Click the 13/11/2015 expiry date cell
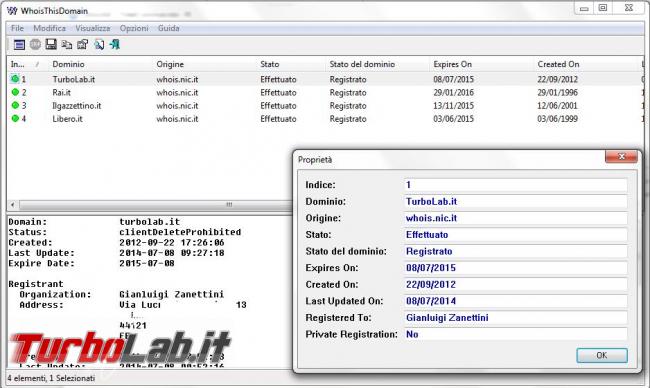The width and height of the screenshot is (650, 388). [x=454, y=106]
